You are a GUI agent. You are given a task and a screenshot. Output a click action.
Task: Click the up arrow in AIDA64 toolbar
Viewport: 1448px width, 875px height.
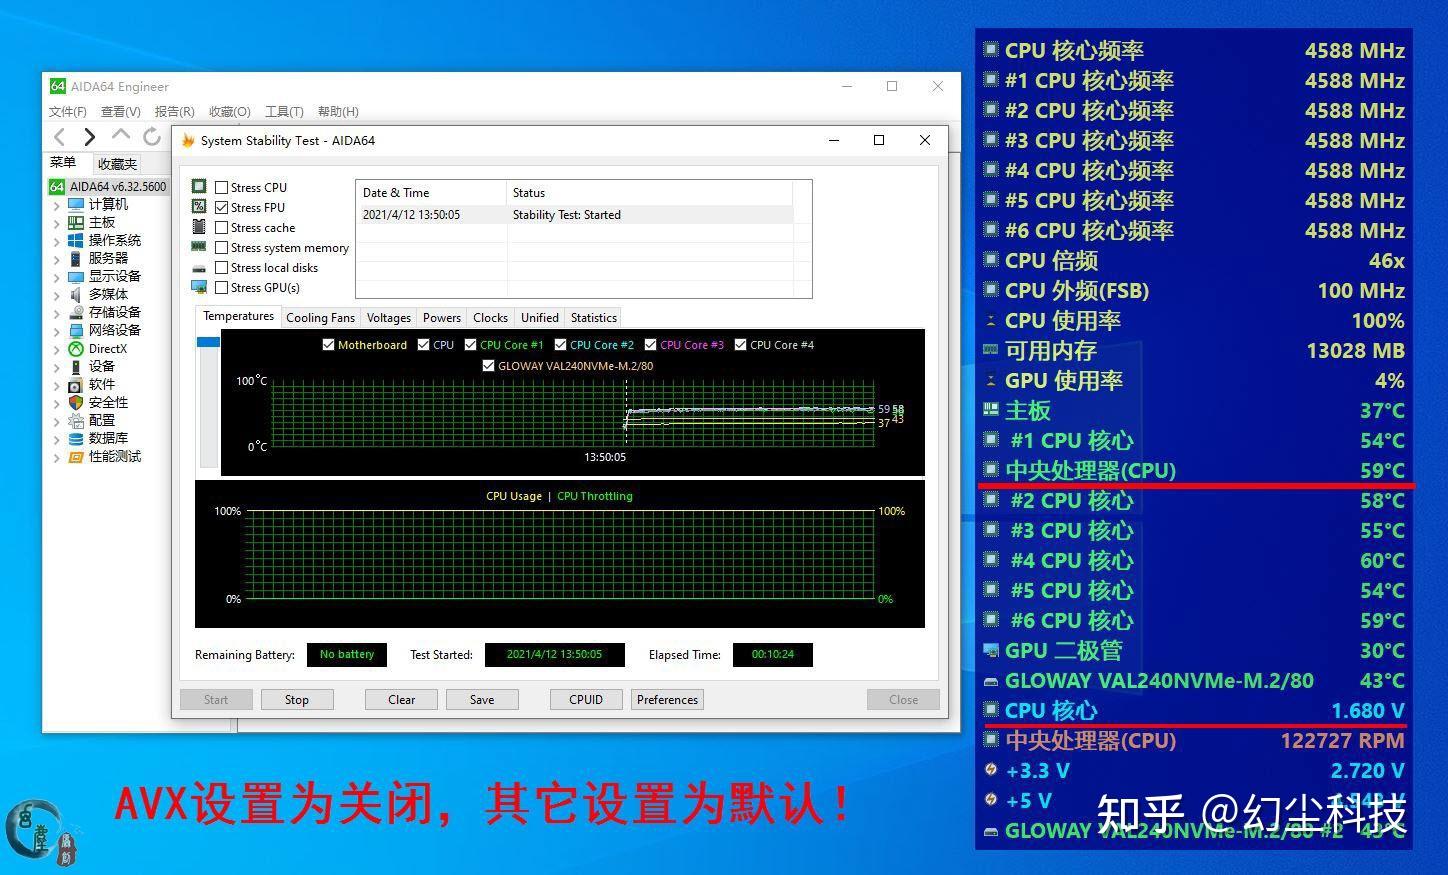point(121,135)
